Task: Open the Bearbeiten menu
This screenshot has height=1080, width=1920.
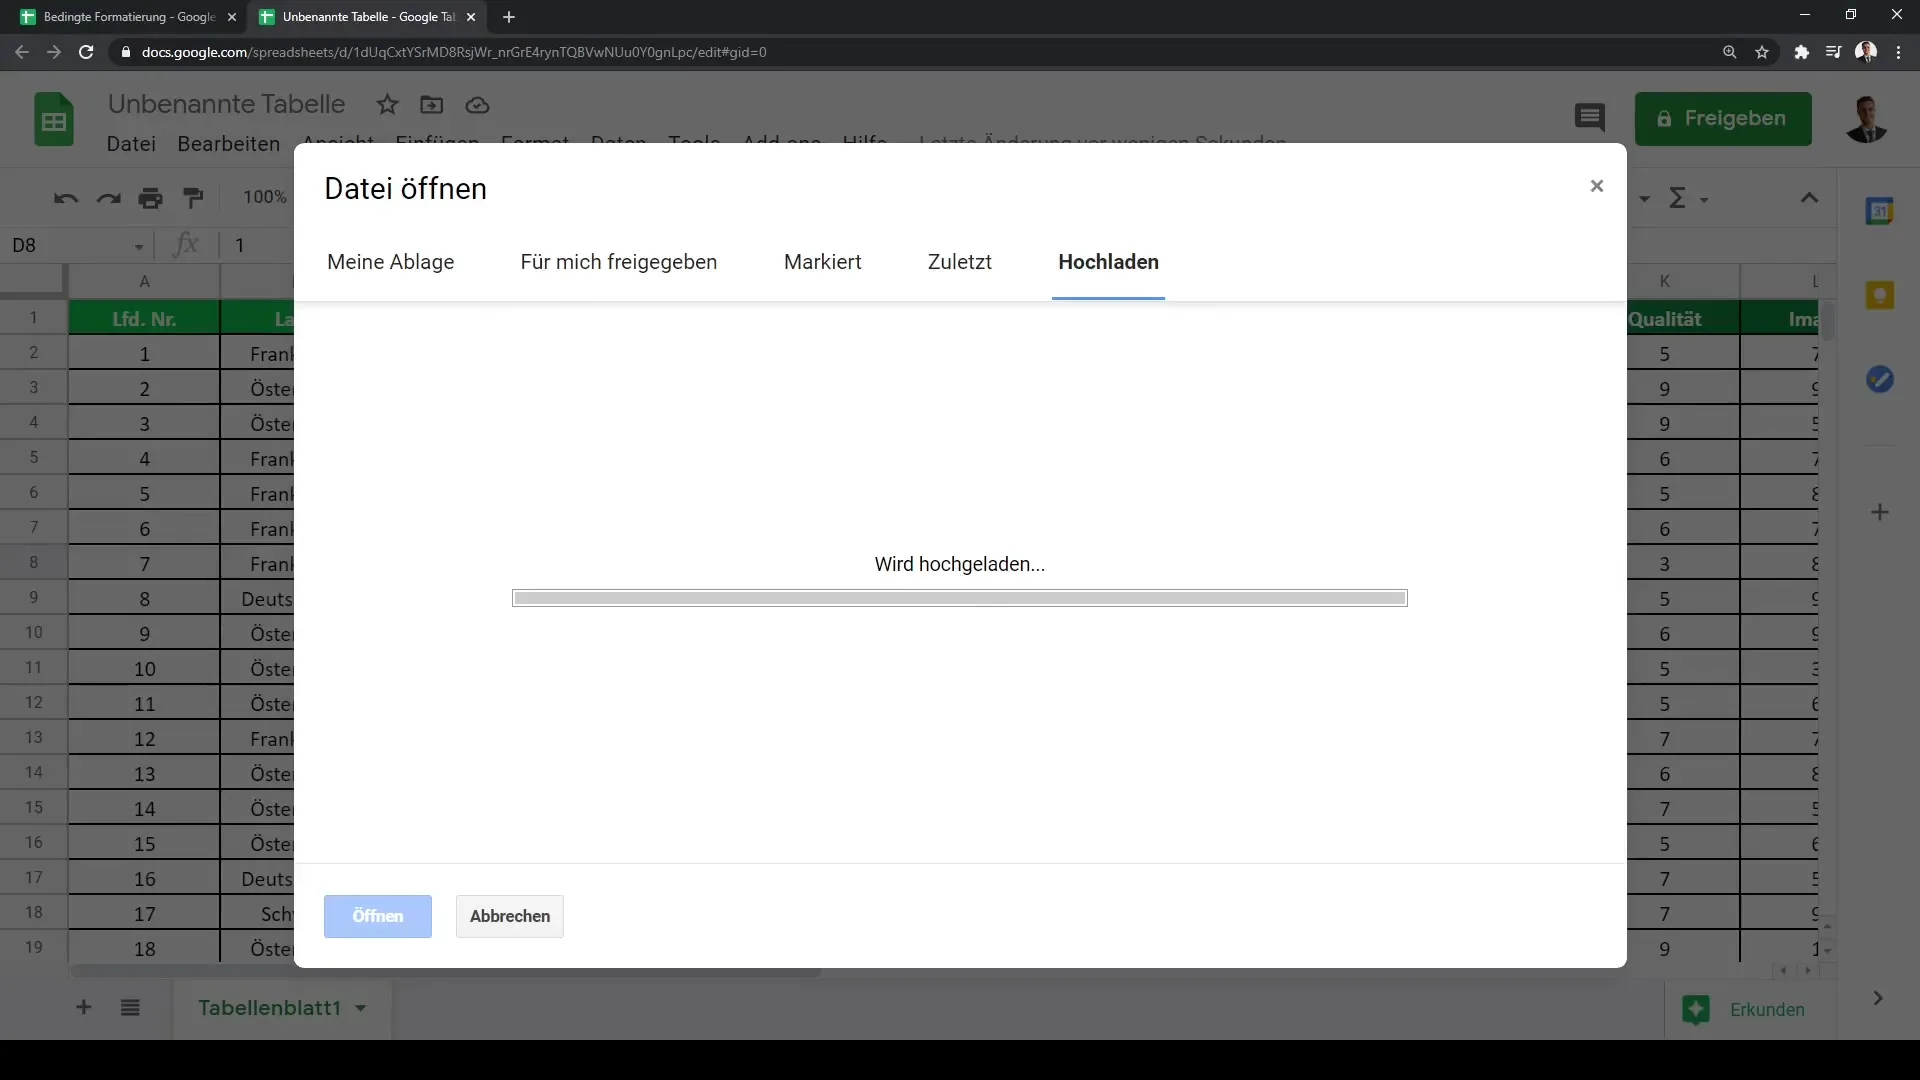Action: point(228,144)
